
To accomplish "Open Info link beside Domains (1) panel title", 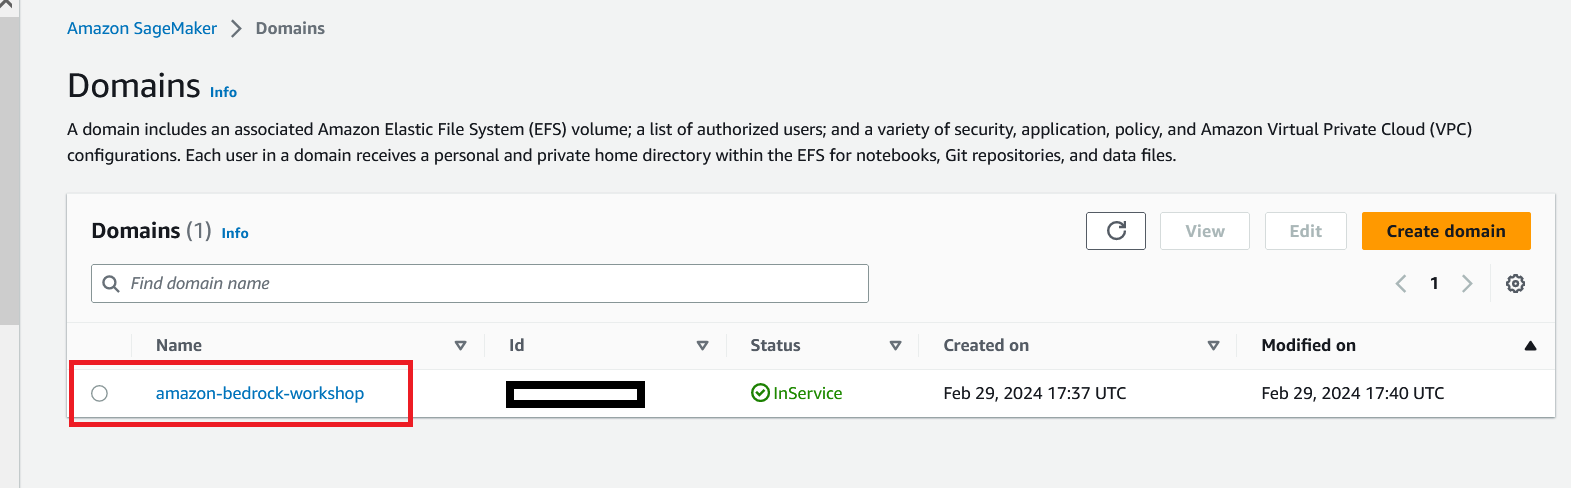I will (x=235, y=233).
